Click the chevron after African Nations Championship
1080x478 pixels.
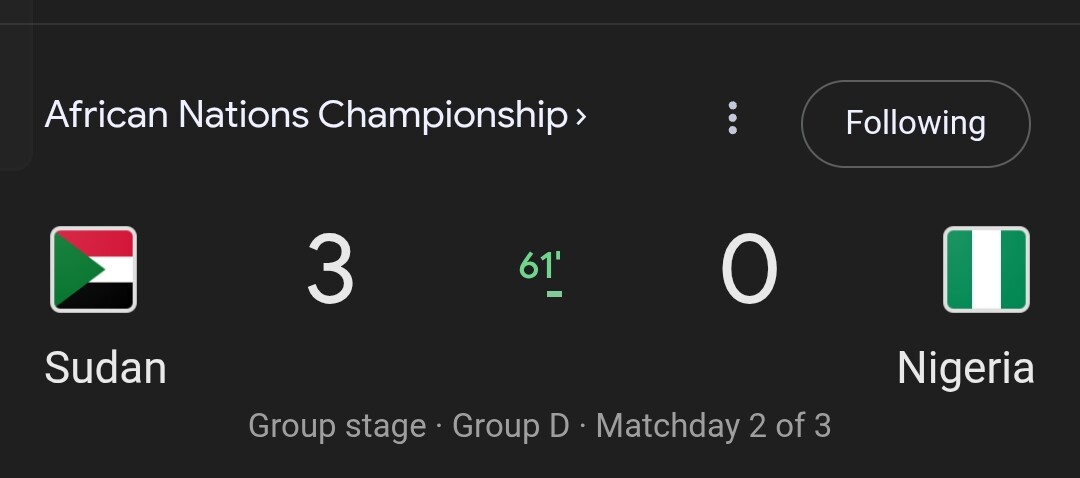581,117
